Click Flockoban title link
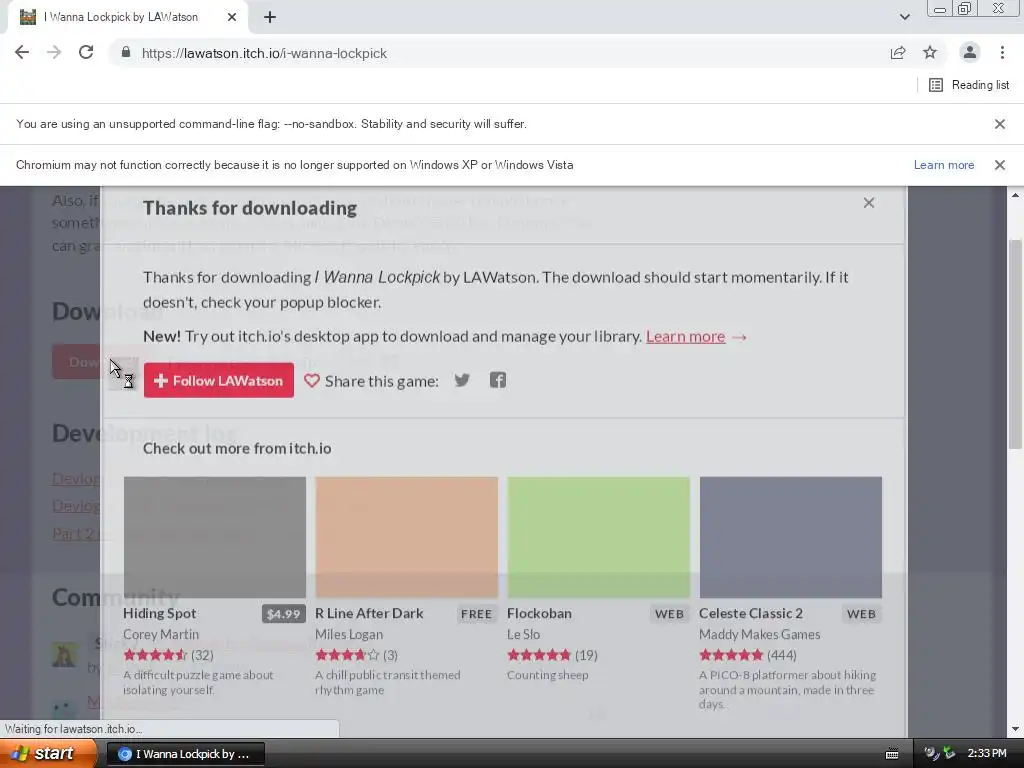This screenshot has height=768, width=1024. pos(539,613)
